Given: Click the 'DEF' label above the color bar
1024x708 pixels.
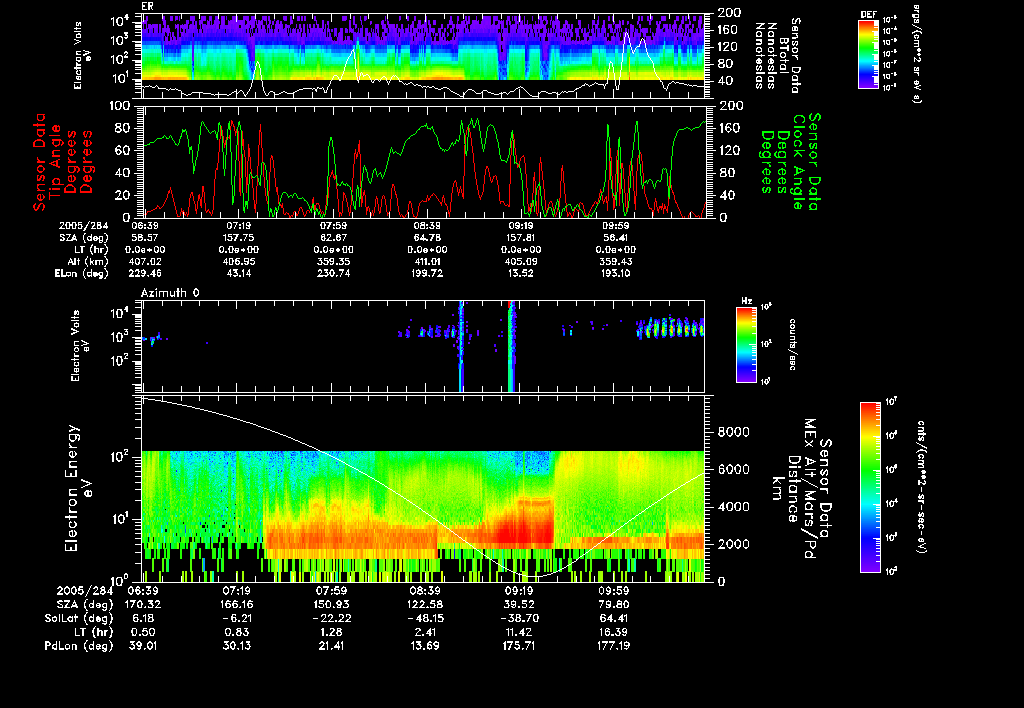Looking at the screenshot, I should pyautogui.click(x=868, y=14).
